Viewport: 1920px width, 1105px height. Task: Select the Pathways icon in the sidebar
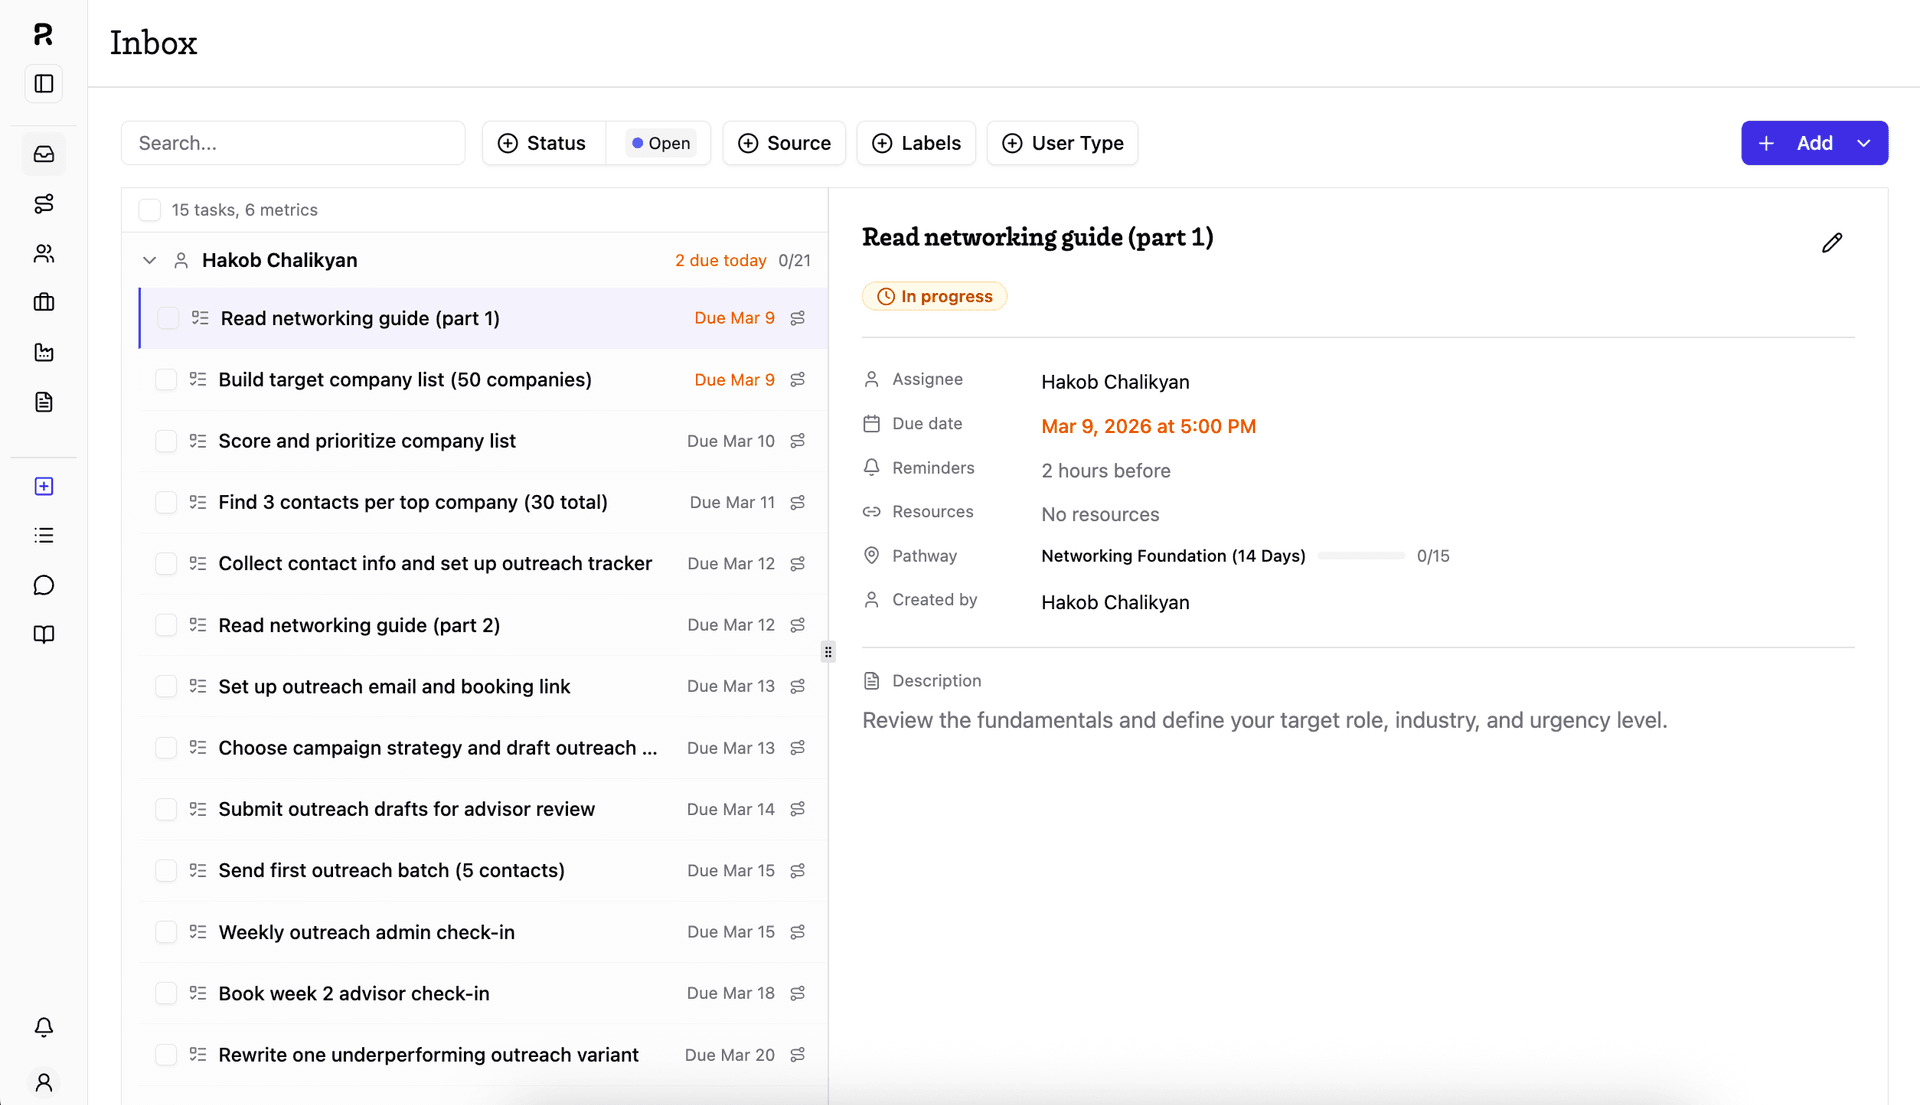tap(43, 203)
